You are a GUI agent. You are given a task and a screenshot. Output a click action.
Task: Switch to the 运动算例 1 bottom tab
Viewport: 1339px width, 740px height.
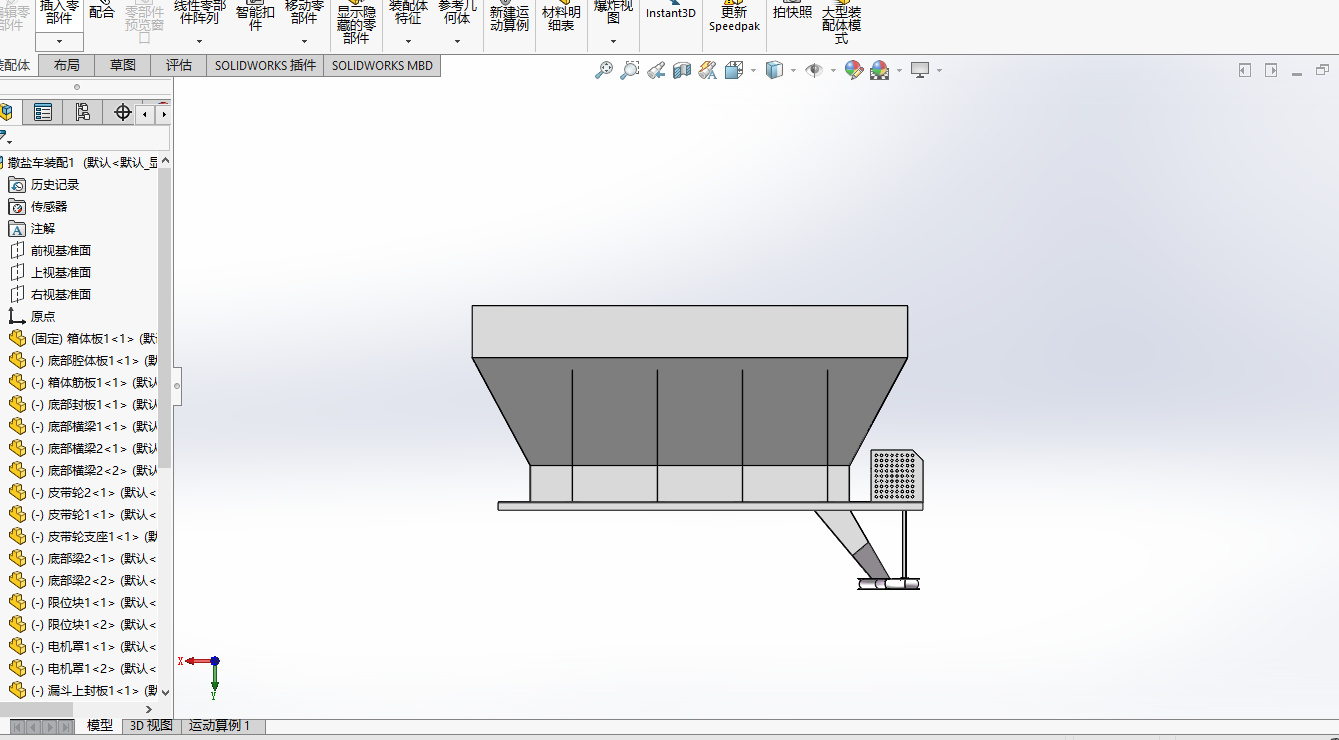221,726
